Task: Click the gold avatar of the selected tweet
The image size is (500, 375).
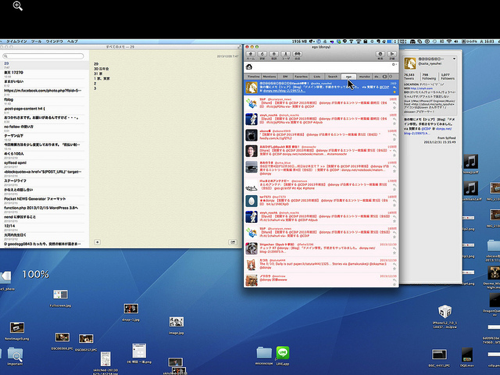Action: click(x=252, y=88)
